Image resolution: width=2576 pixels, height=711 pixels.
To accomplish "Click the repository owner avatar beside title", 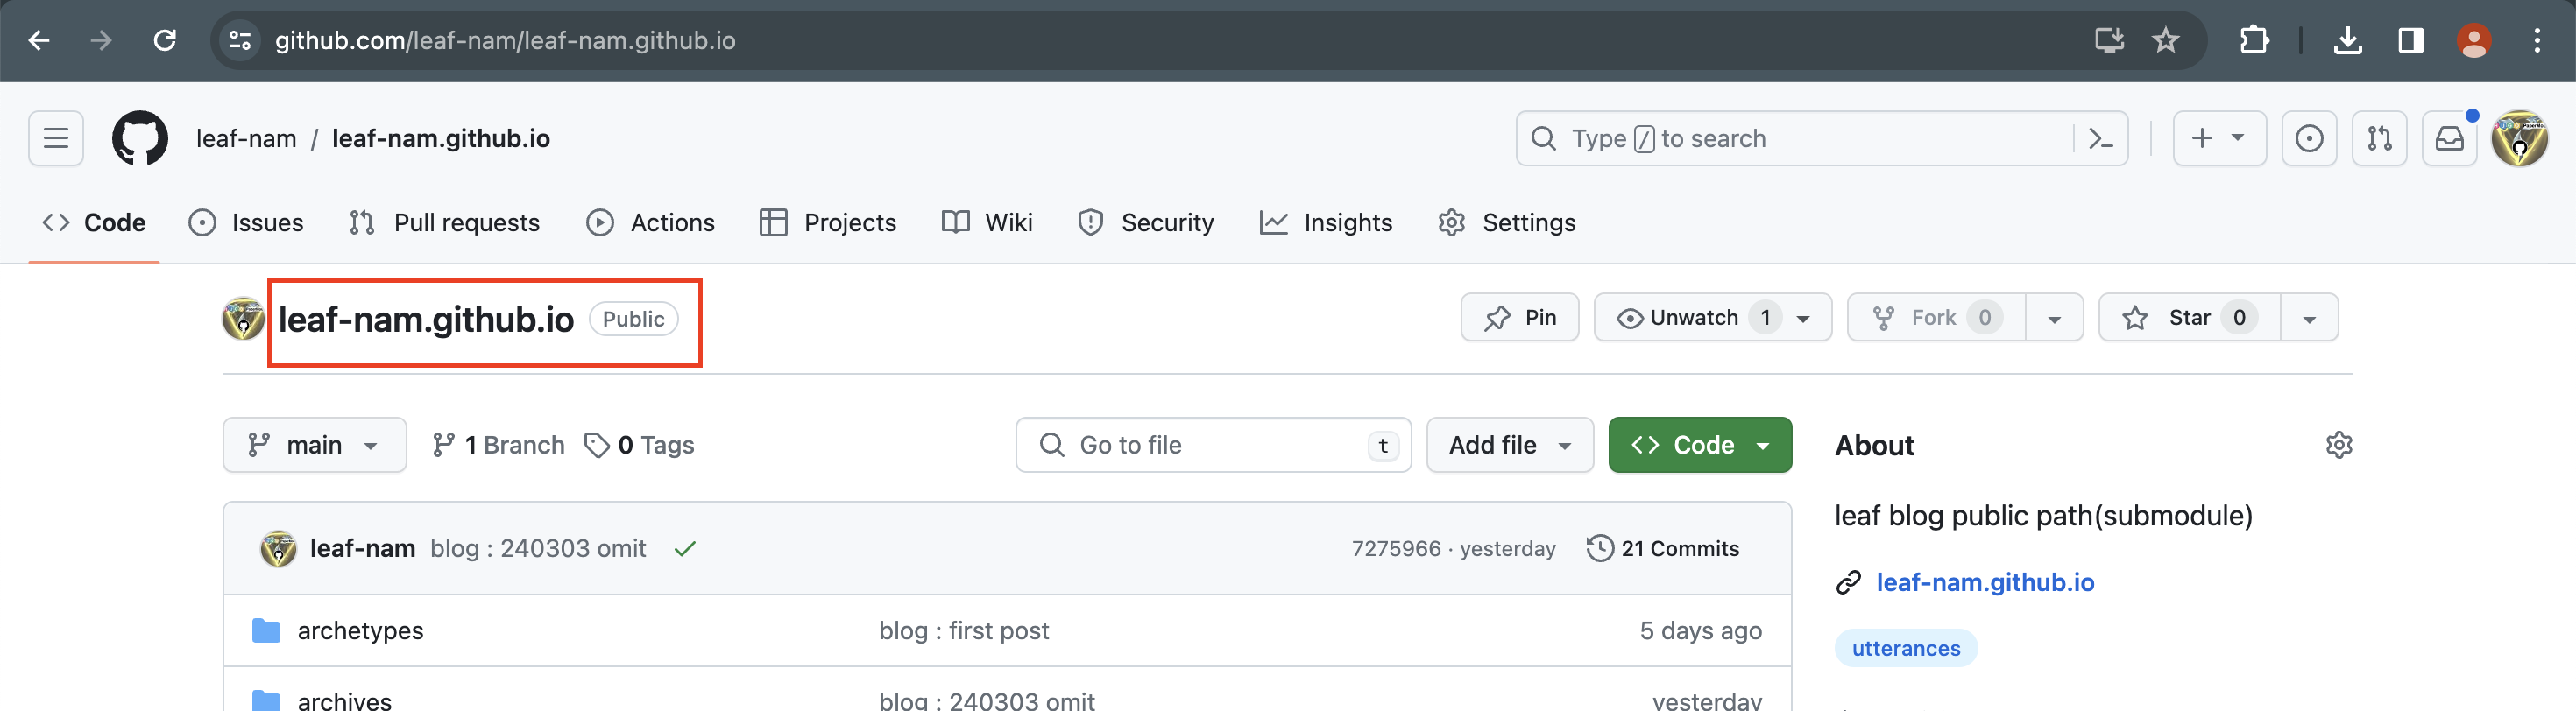I will pyautogui.click(x=243, y=319).
